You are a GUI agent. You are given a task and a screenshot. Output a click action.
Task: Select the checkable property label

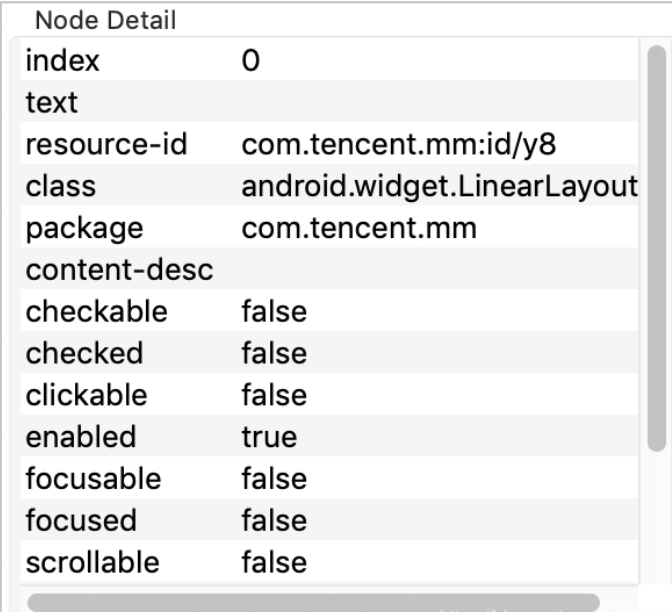pos(97,312)
